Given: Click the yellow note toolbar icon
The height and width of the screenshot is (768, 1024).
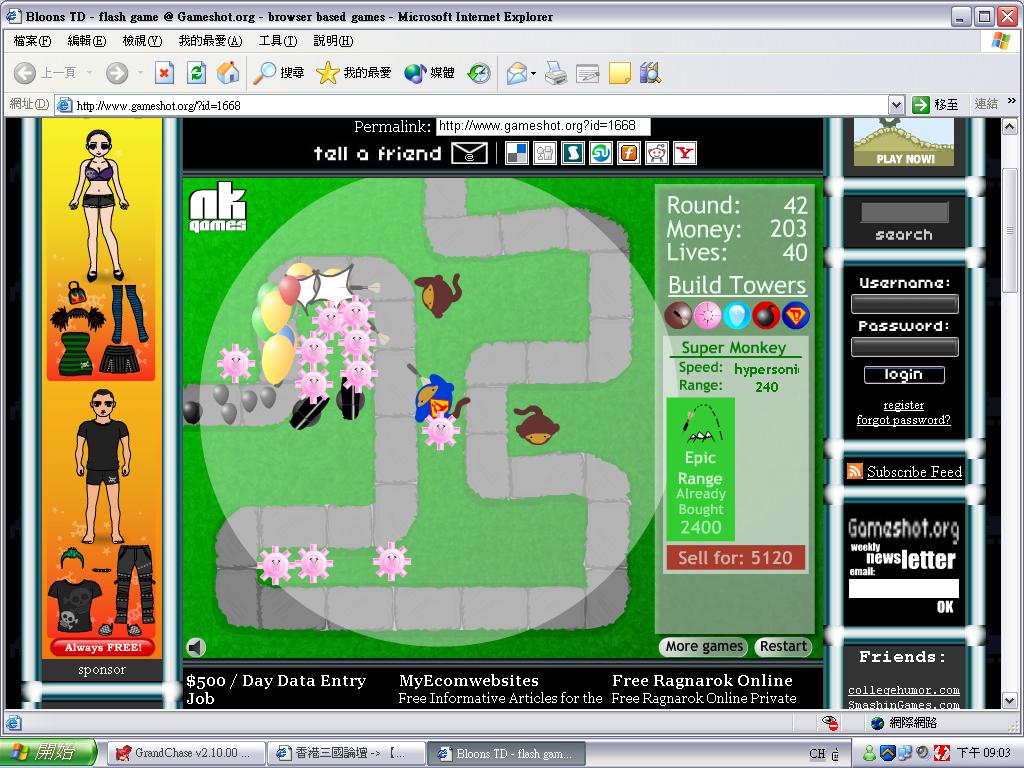Looking at the screenshot, I should click(619, 72).
